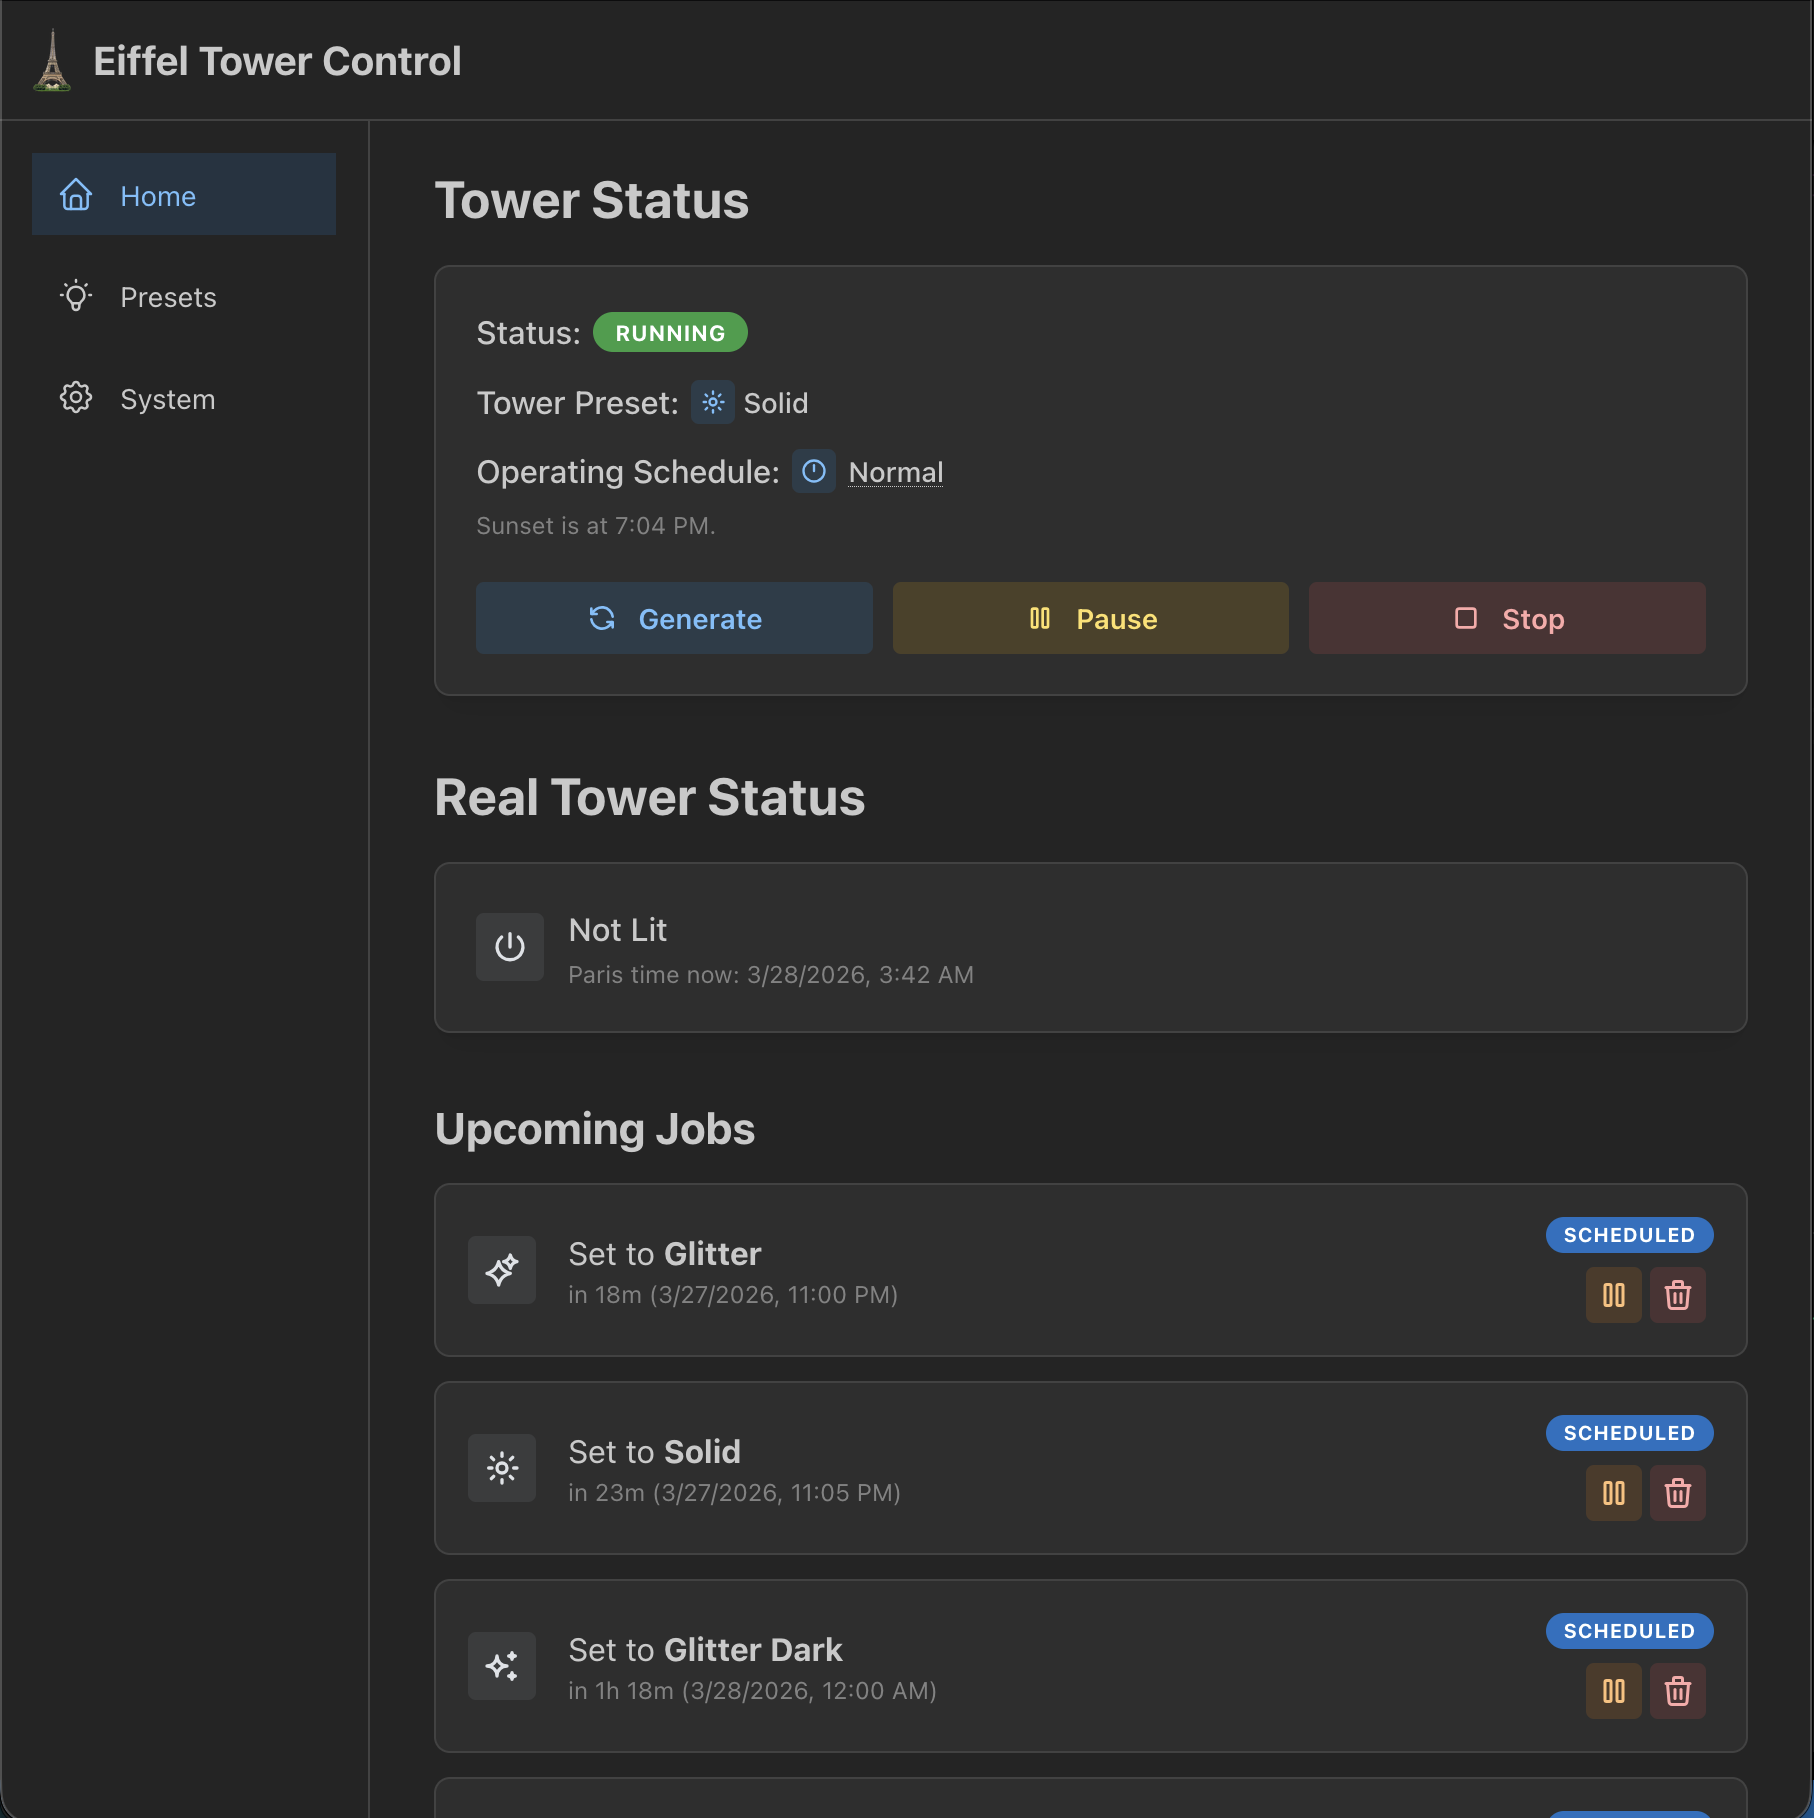Click the power icon in Real Tower Status
Image resolution: width=1814 pixels, height=1818 pixels.
pos(509,947)
